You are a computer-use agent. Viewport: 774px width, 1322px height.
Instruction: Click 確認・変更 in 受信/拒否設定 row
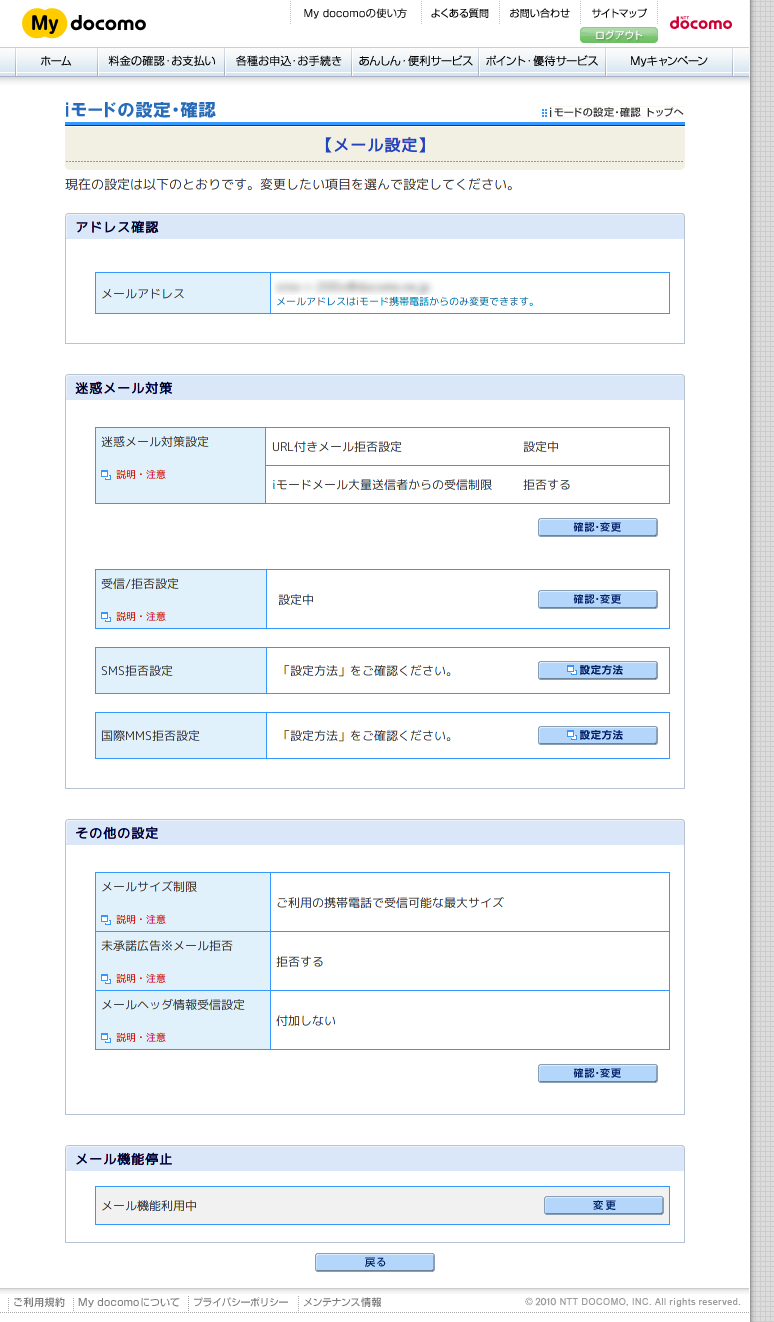[x=598, y=599]
